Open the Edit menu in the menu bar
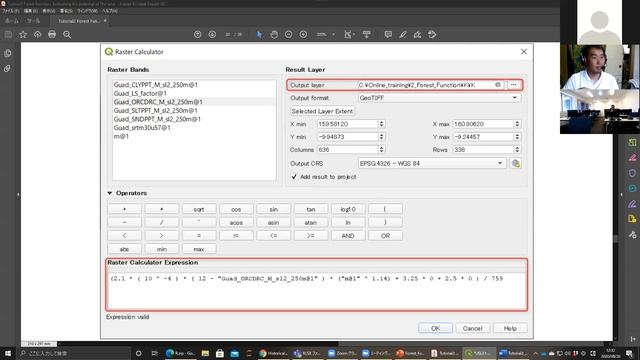This screenshot has height=360, width=640. (31, 11)
